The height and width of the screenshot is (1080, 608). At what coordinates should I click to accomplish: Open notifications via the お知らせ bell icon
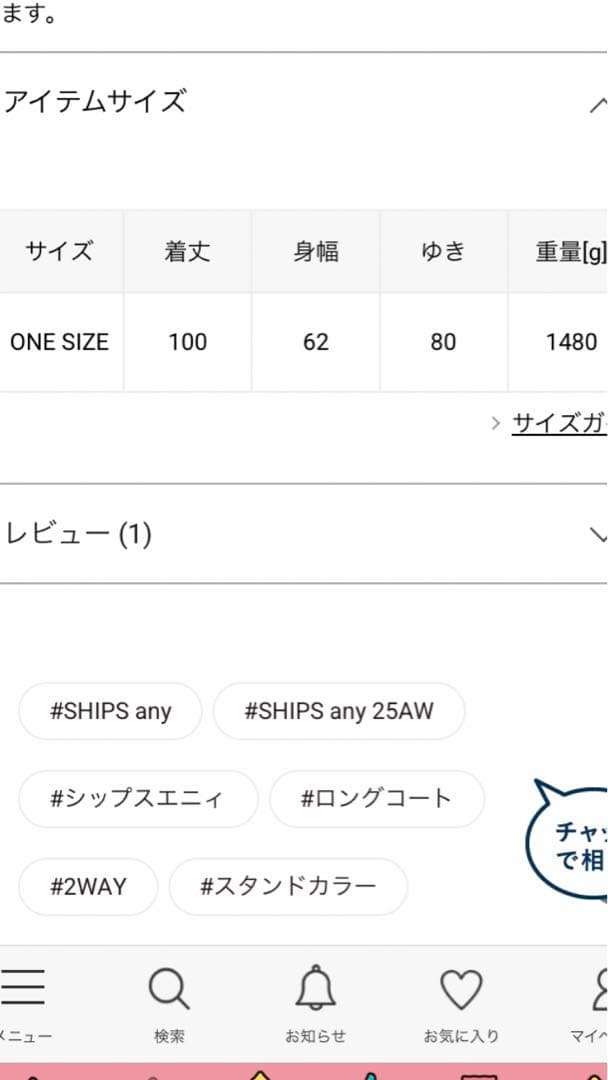314,990
